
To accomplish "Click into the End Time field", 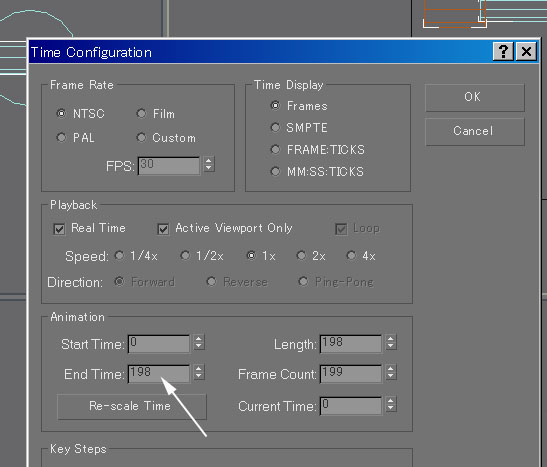I will pyautogui.click(x=159, y=374).
